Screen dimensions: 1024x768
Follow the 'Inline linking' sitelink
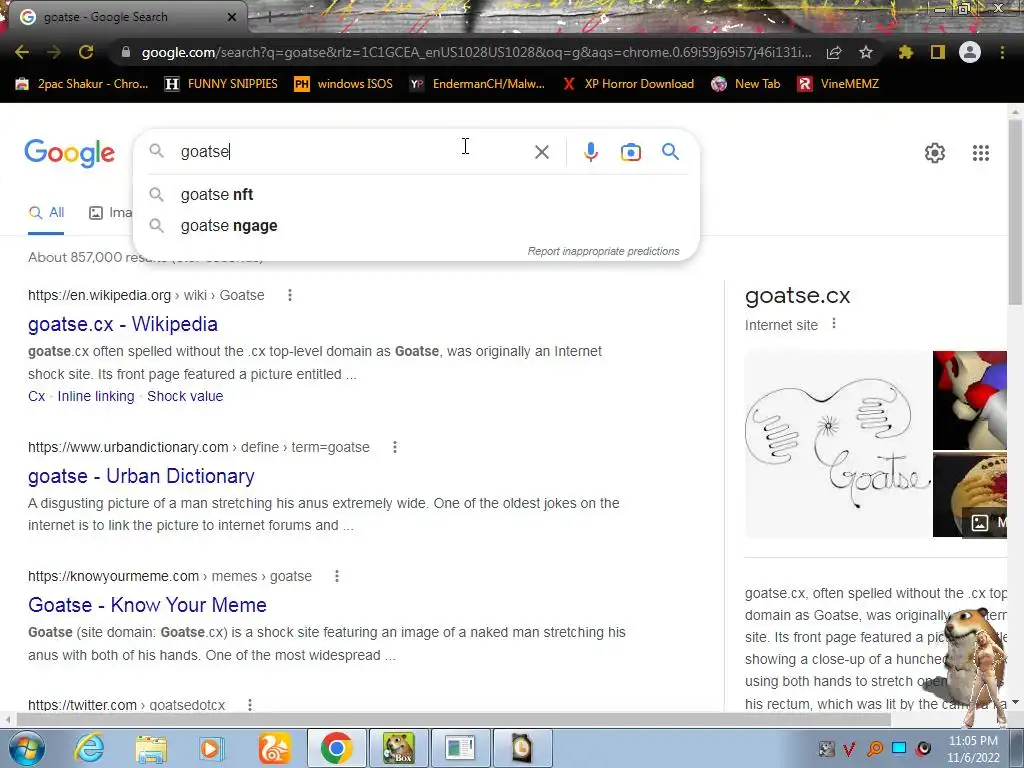(x=96, y=396)
